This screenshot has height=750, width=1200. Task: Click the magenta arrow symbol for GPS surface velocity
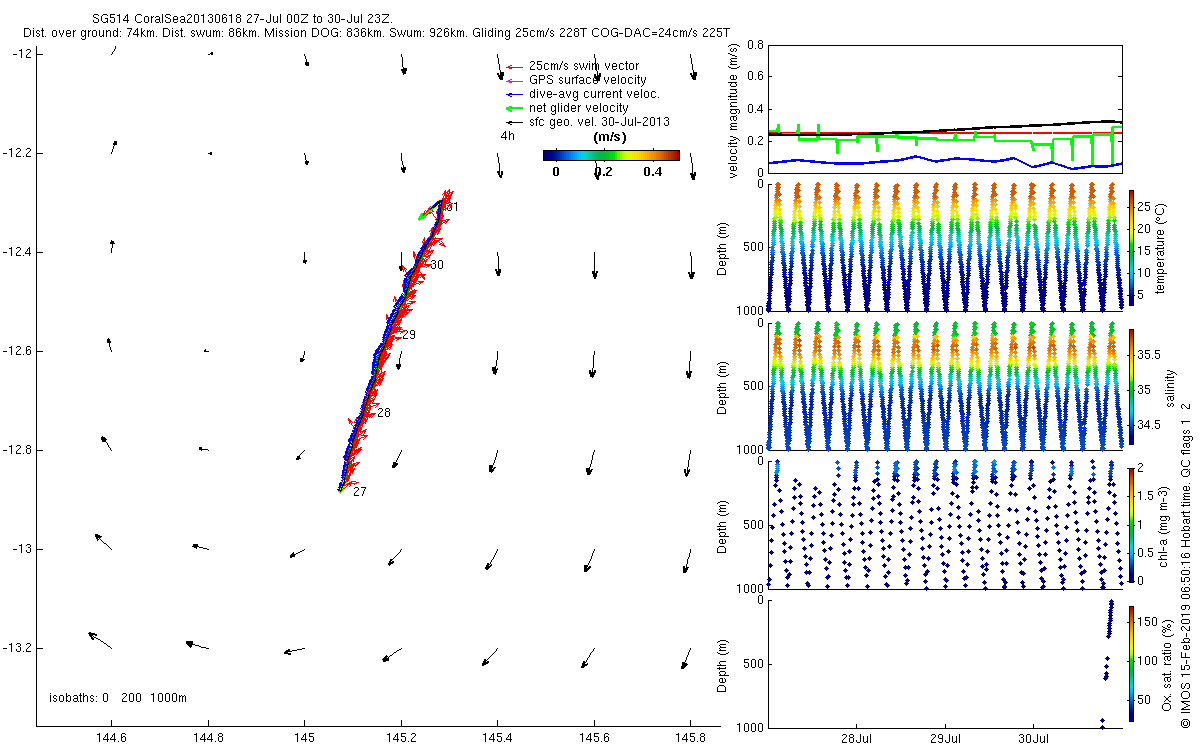pos(514,80)
